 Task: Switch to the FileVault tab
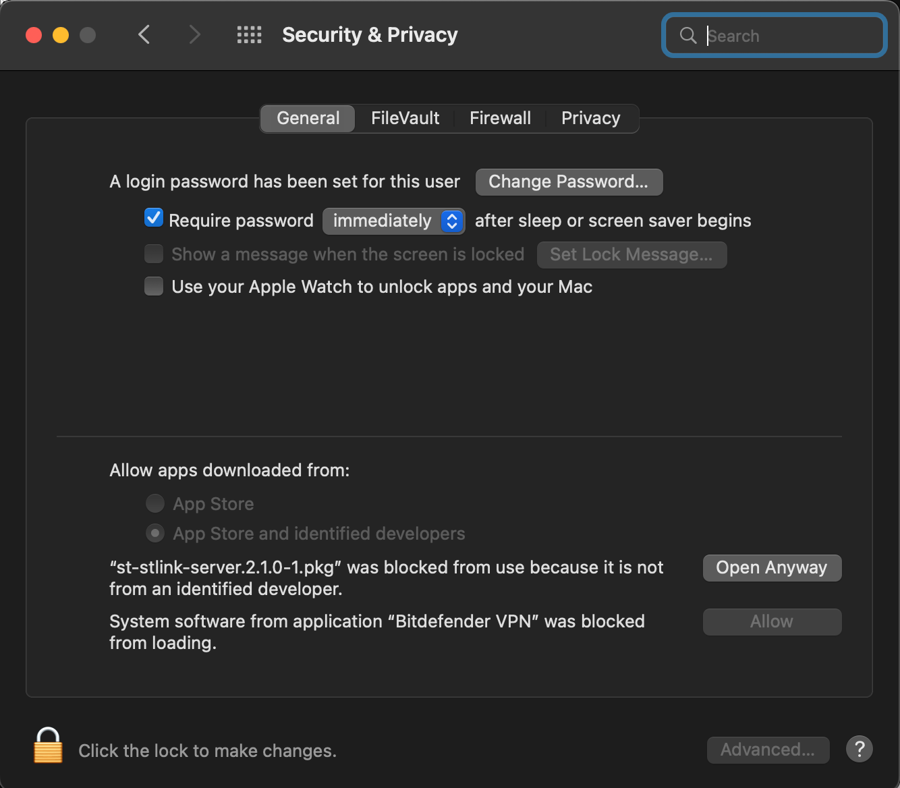[405, 118]
